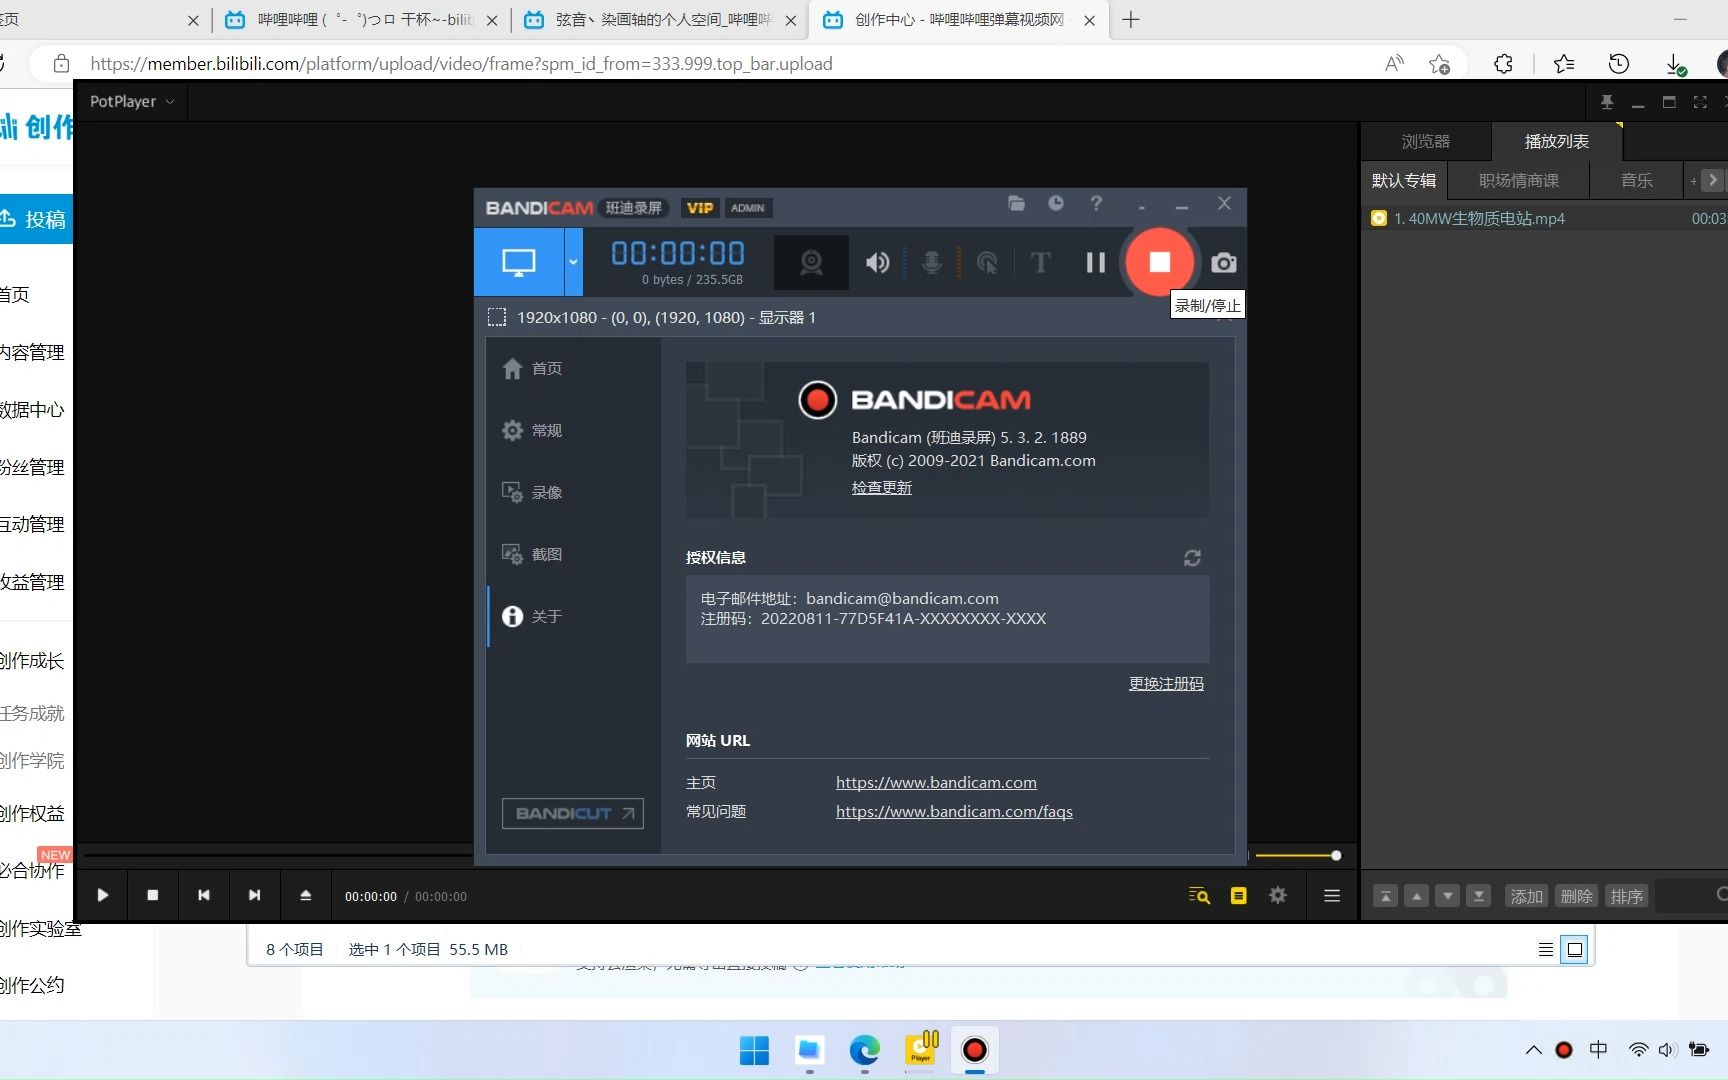Viewport: 1728px width, 1080px height.
Task: Move playlist item to top
Action: click(x=1385, y=896)
